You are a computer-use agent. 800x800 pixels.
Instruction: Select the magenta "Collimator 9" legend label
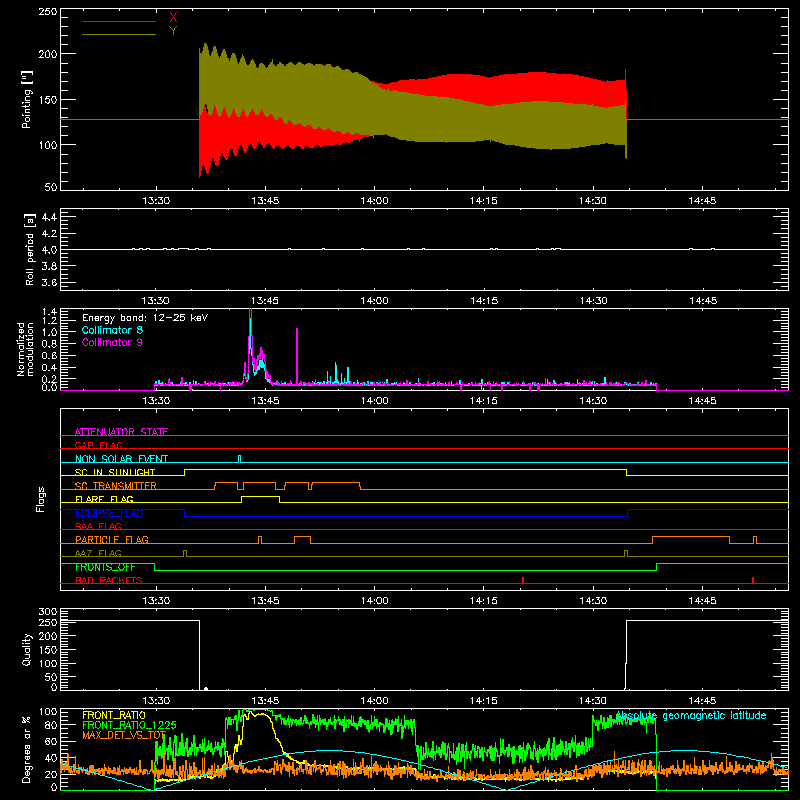pos(112,342)
